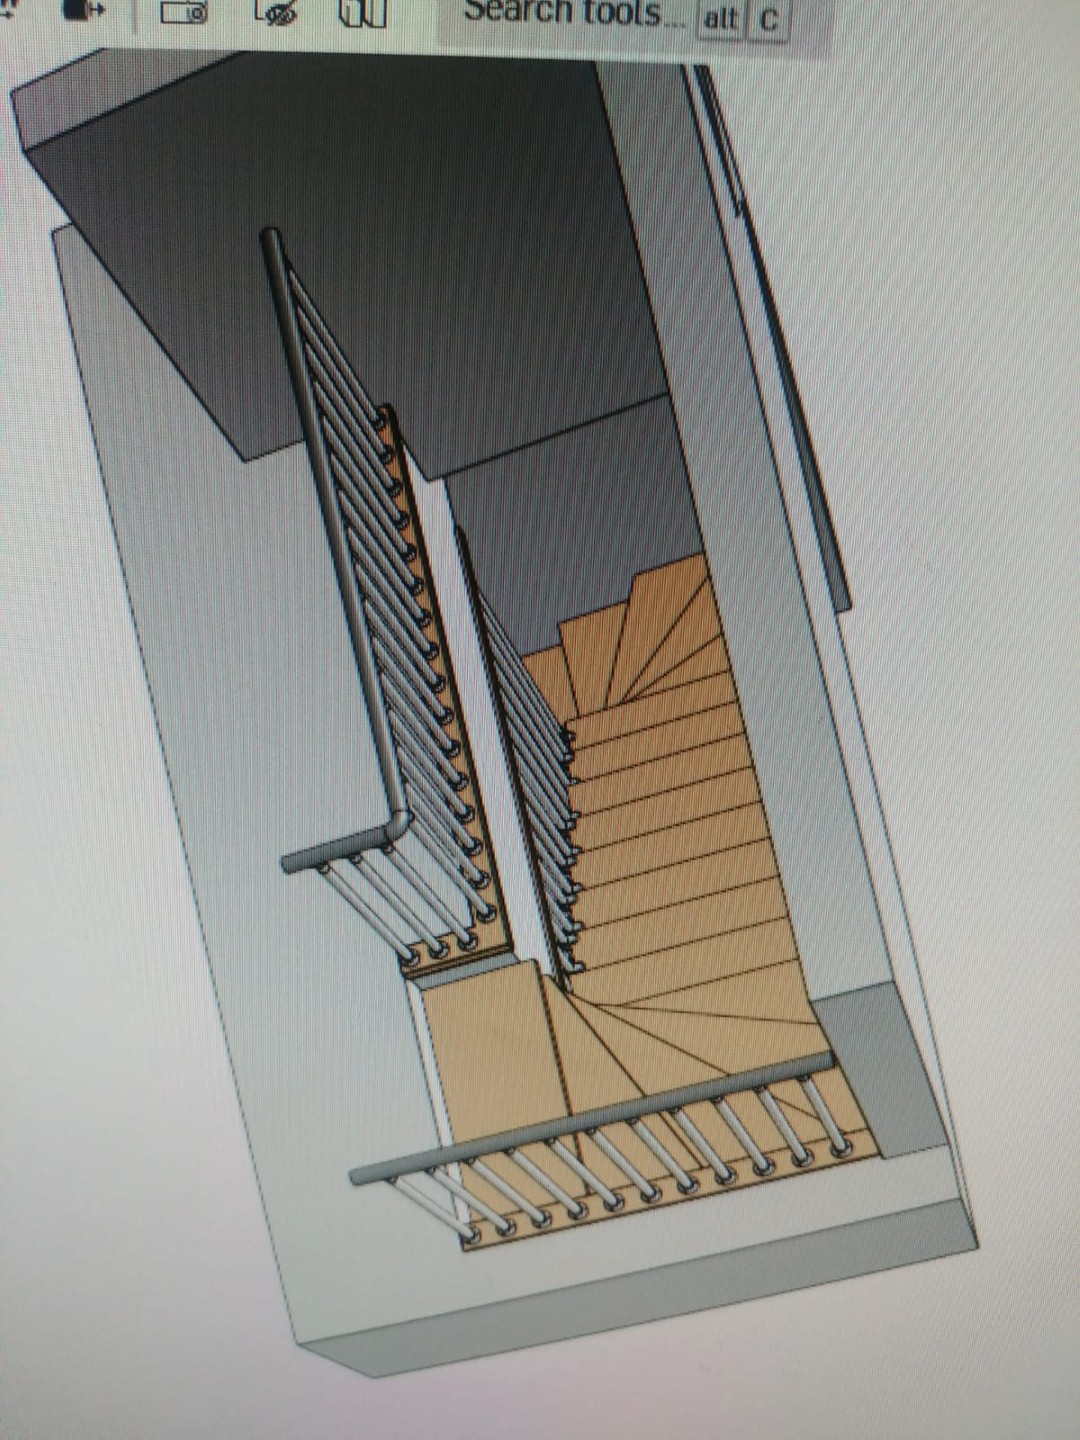
Task: Select the bottom landing handrail tube
Action: tap(592, 1117)
